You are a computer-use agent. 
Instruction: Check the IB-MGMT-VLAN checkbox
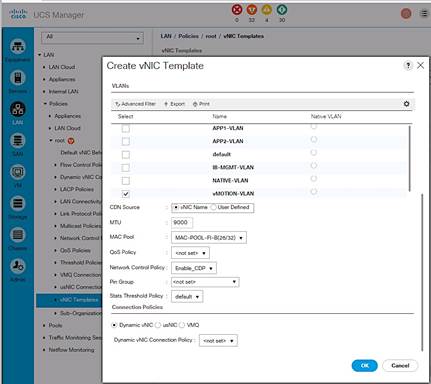(x=126, y=168)
